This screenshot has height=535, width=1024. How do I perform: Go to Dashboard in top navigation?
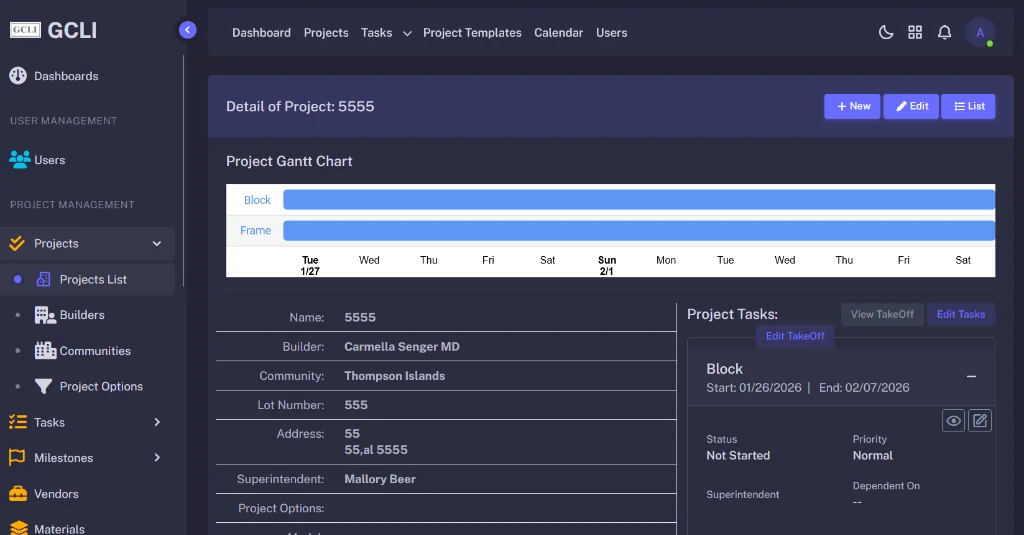click(x=261, y=33)
